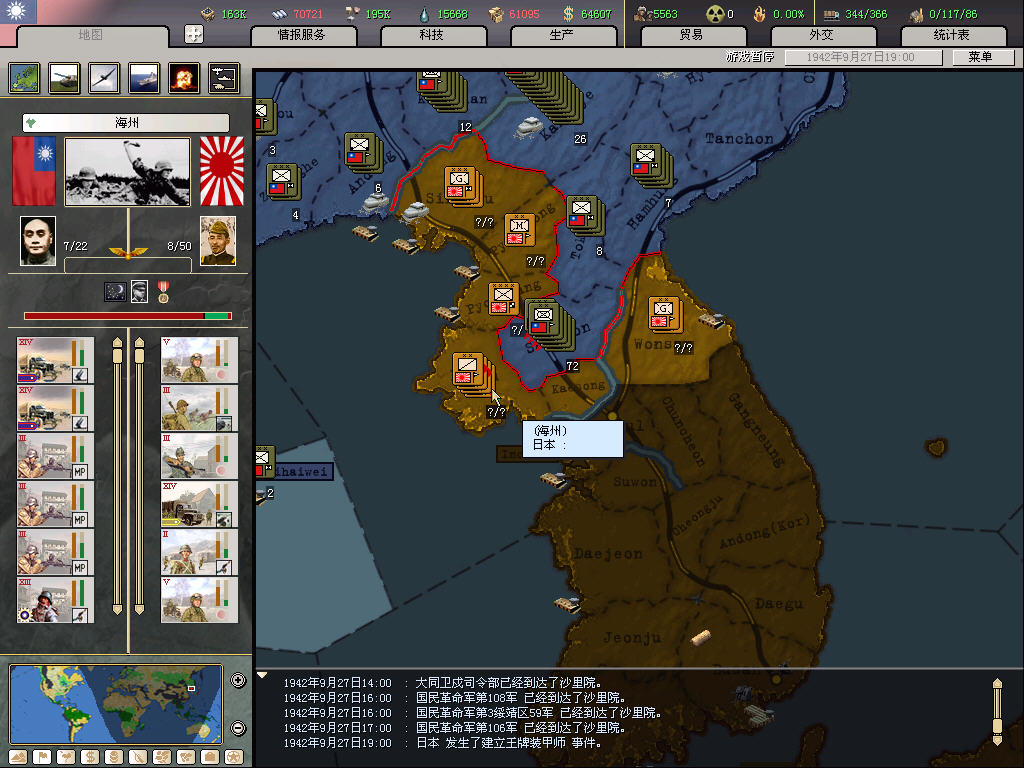
Task: Click the message log scrollbar
Action: point(997,712)
